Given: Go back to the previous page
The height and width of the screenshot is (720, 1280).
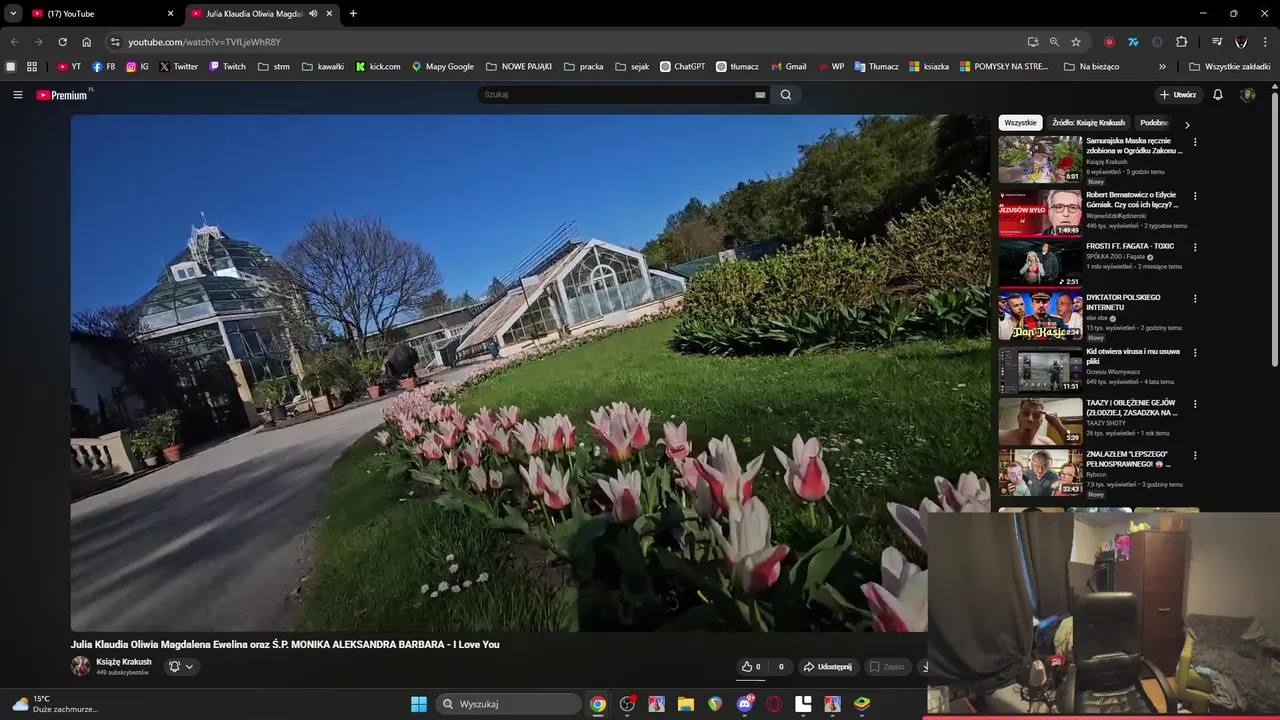Looking at the screenshot, I should 14,42.
